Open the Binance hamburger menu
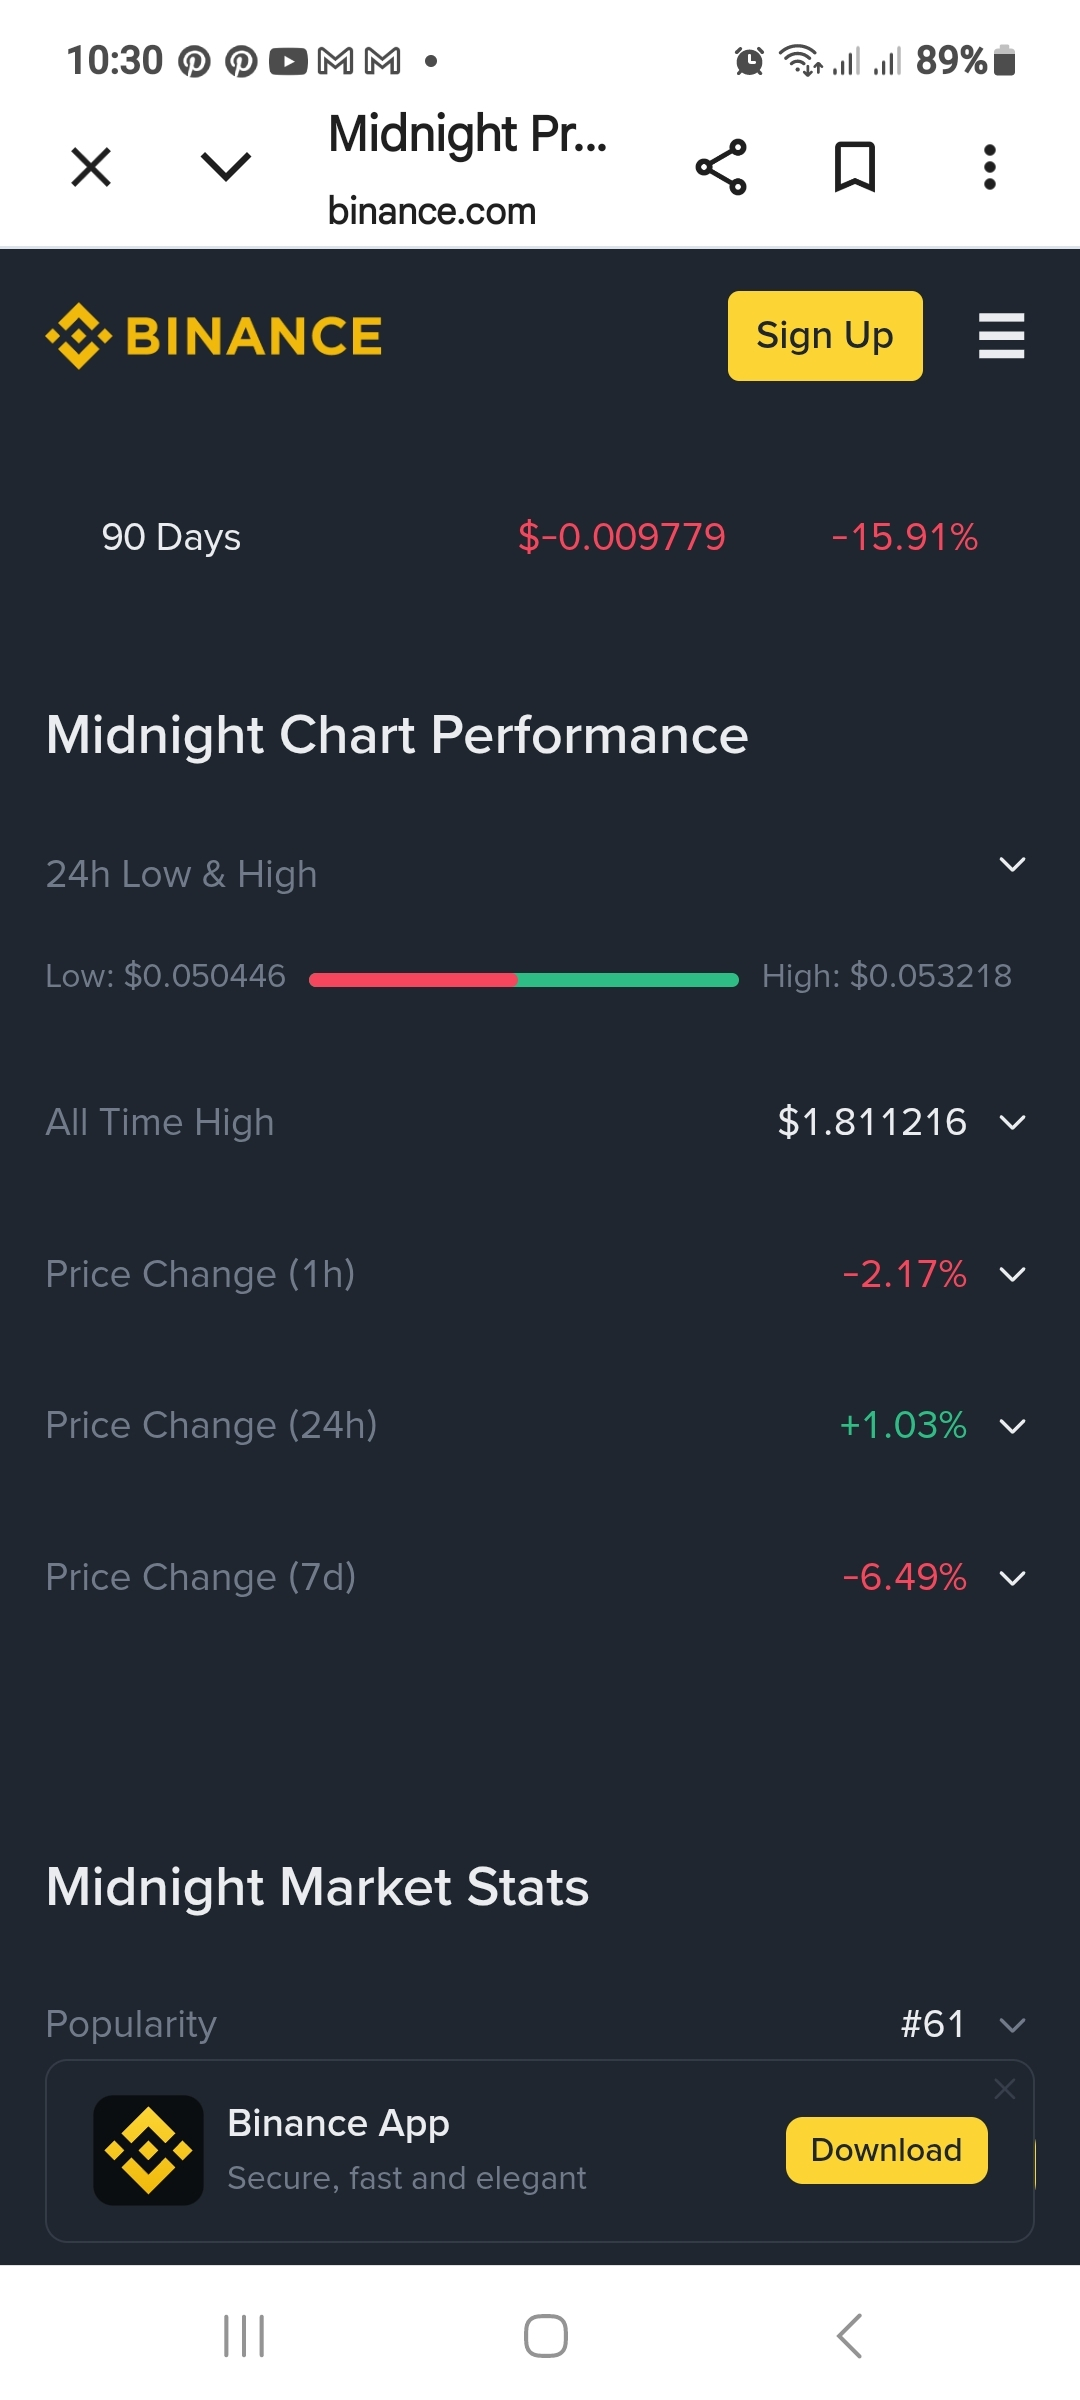This screenshot has width=1080, height=2400. point(1001,336)
